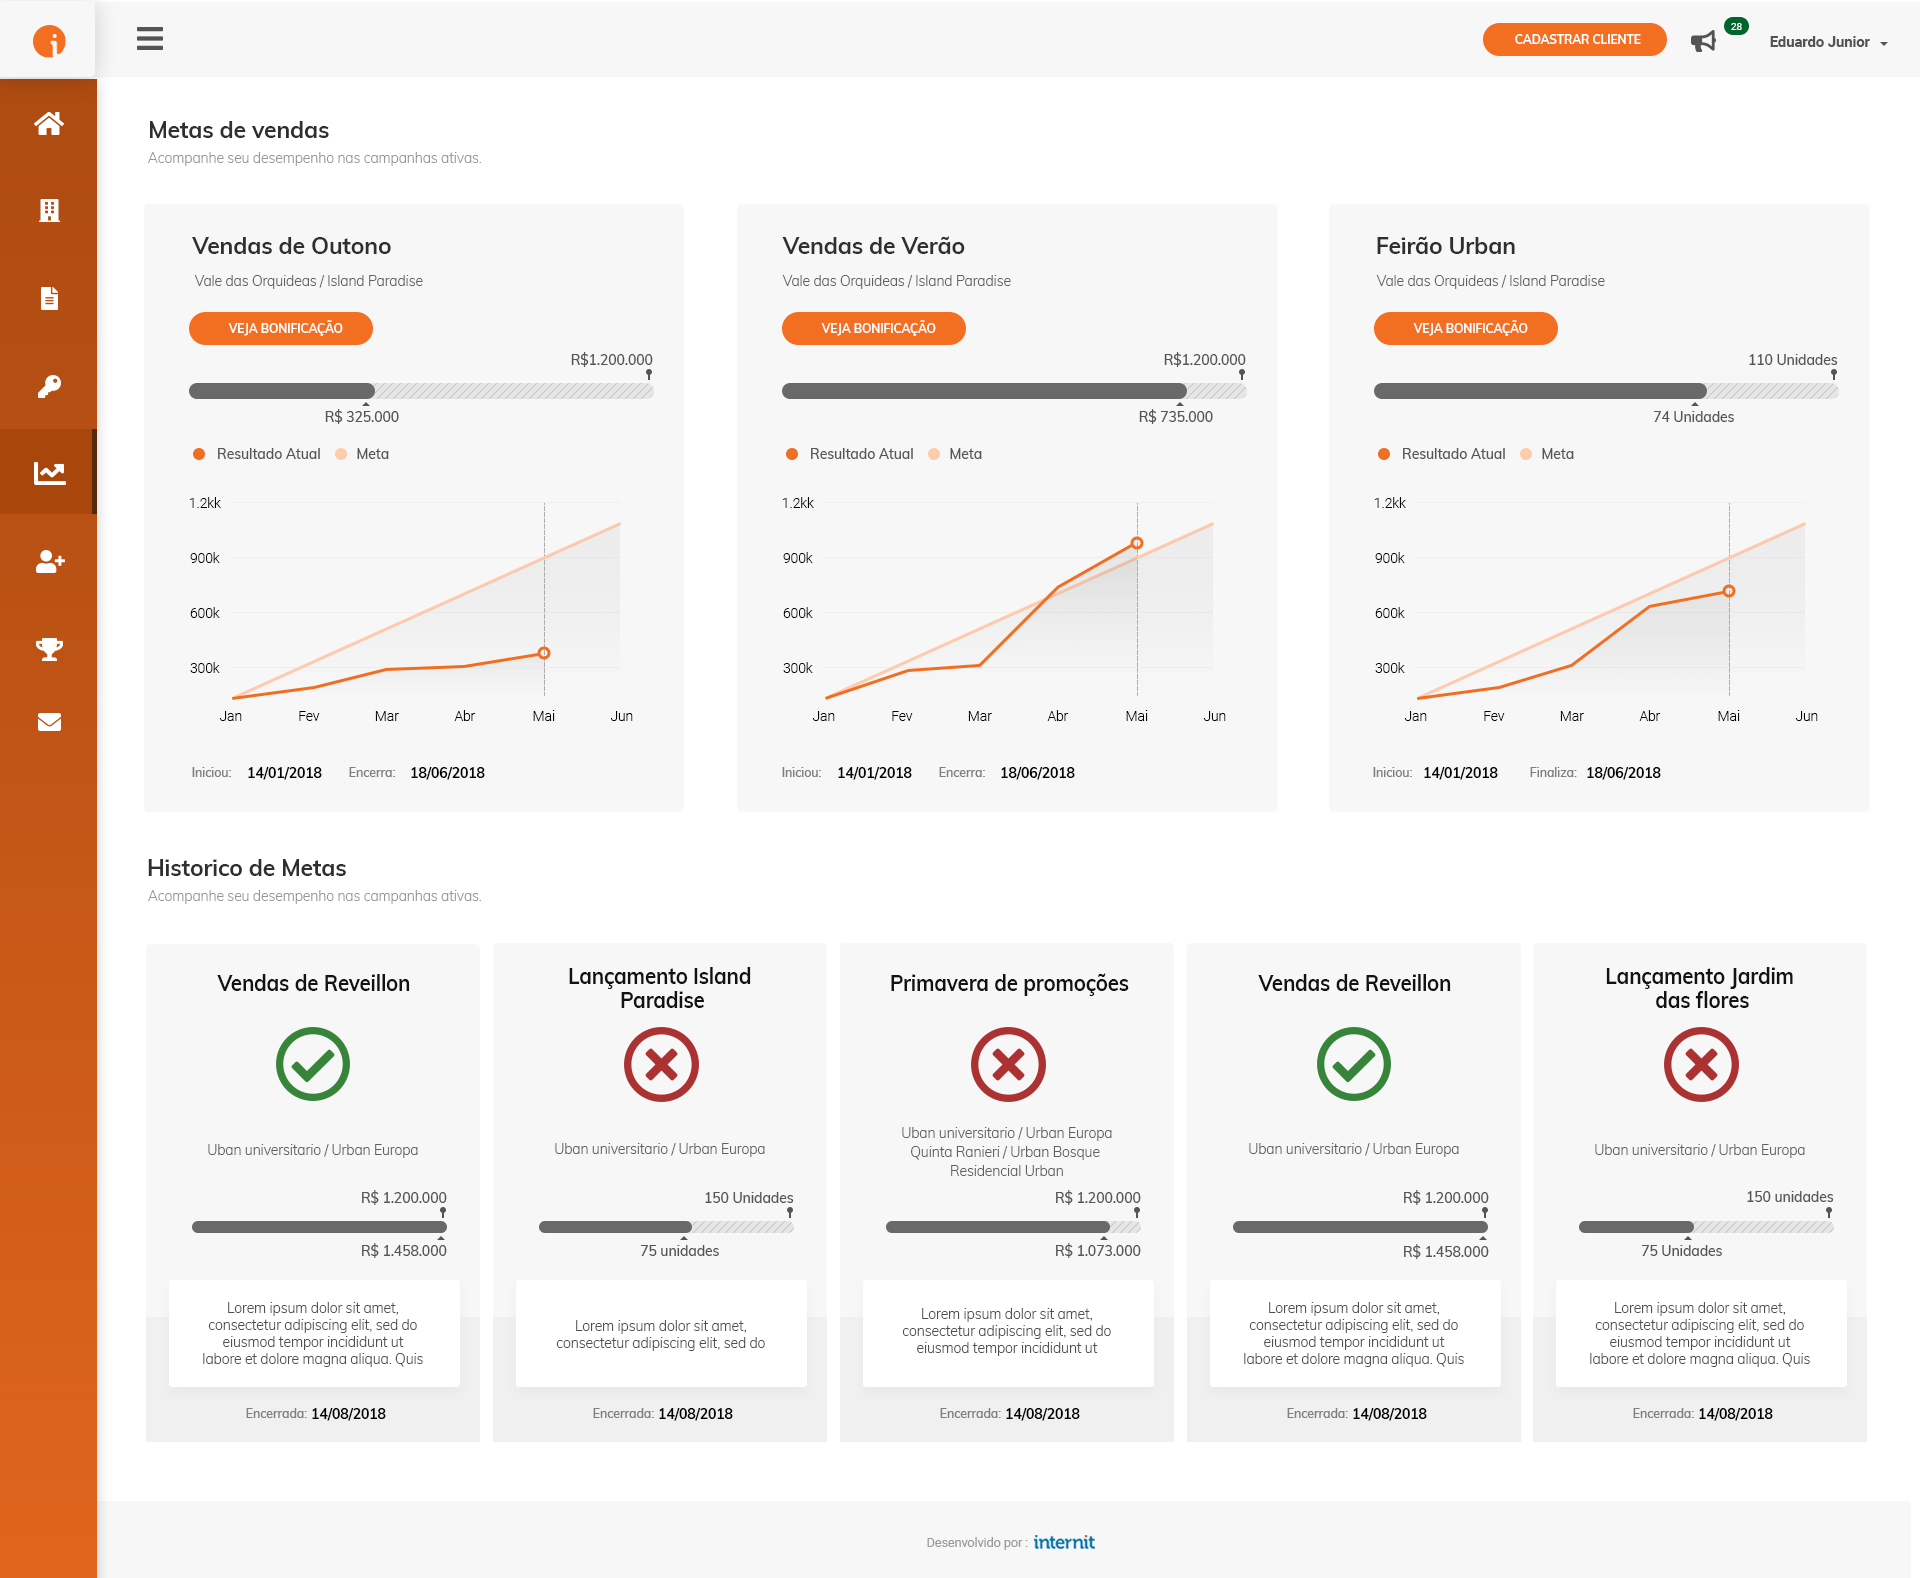Click the building icon in sidebar

(x=48, y=210)
